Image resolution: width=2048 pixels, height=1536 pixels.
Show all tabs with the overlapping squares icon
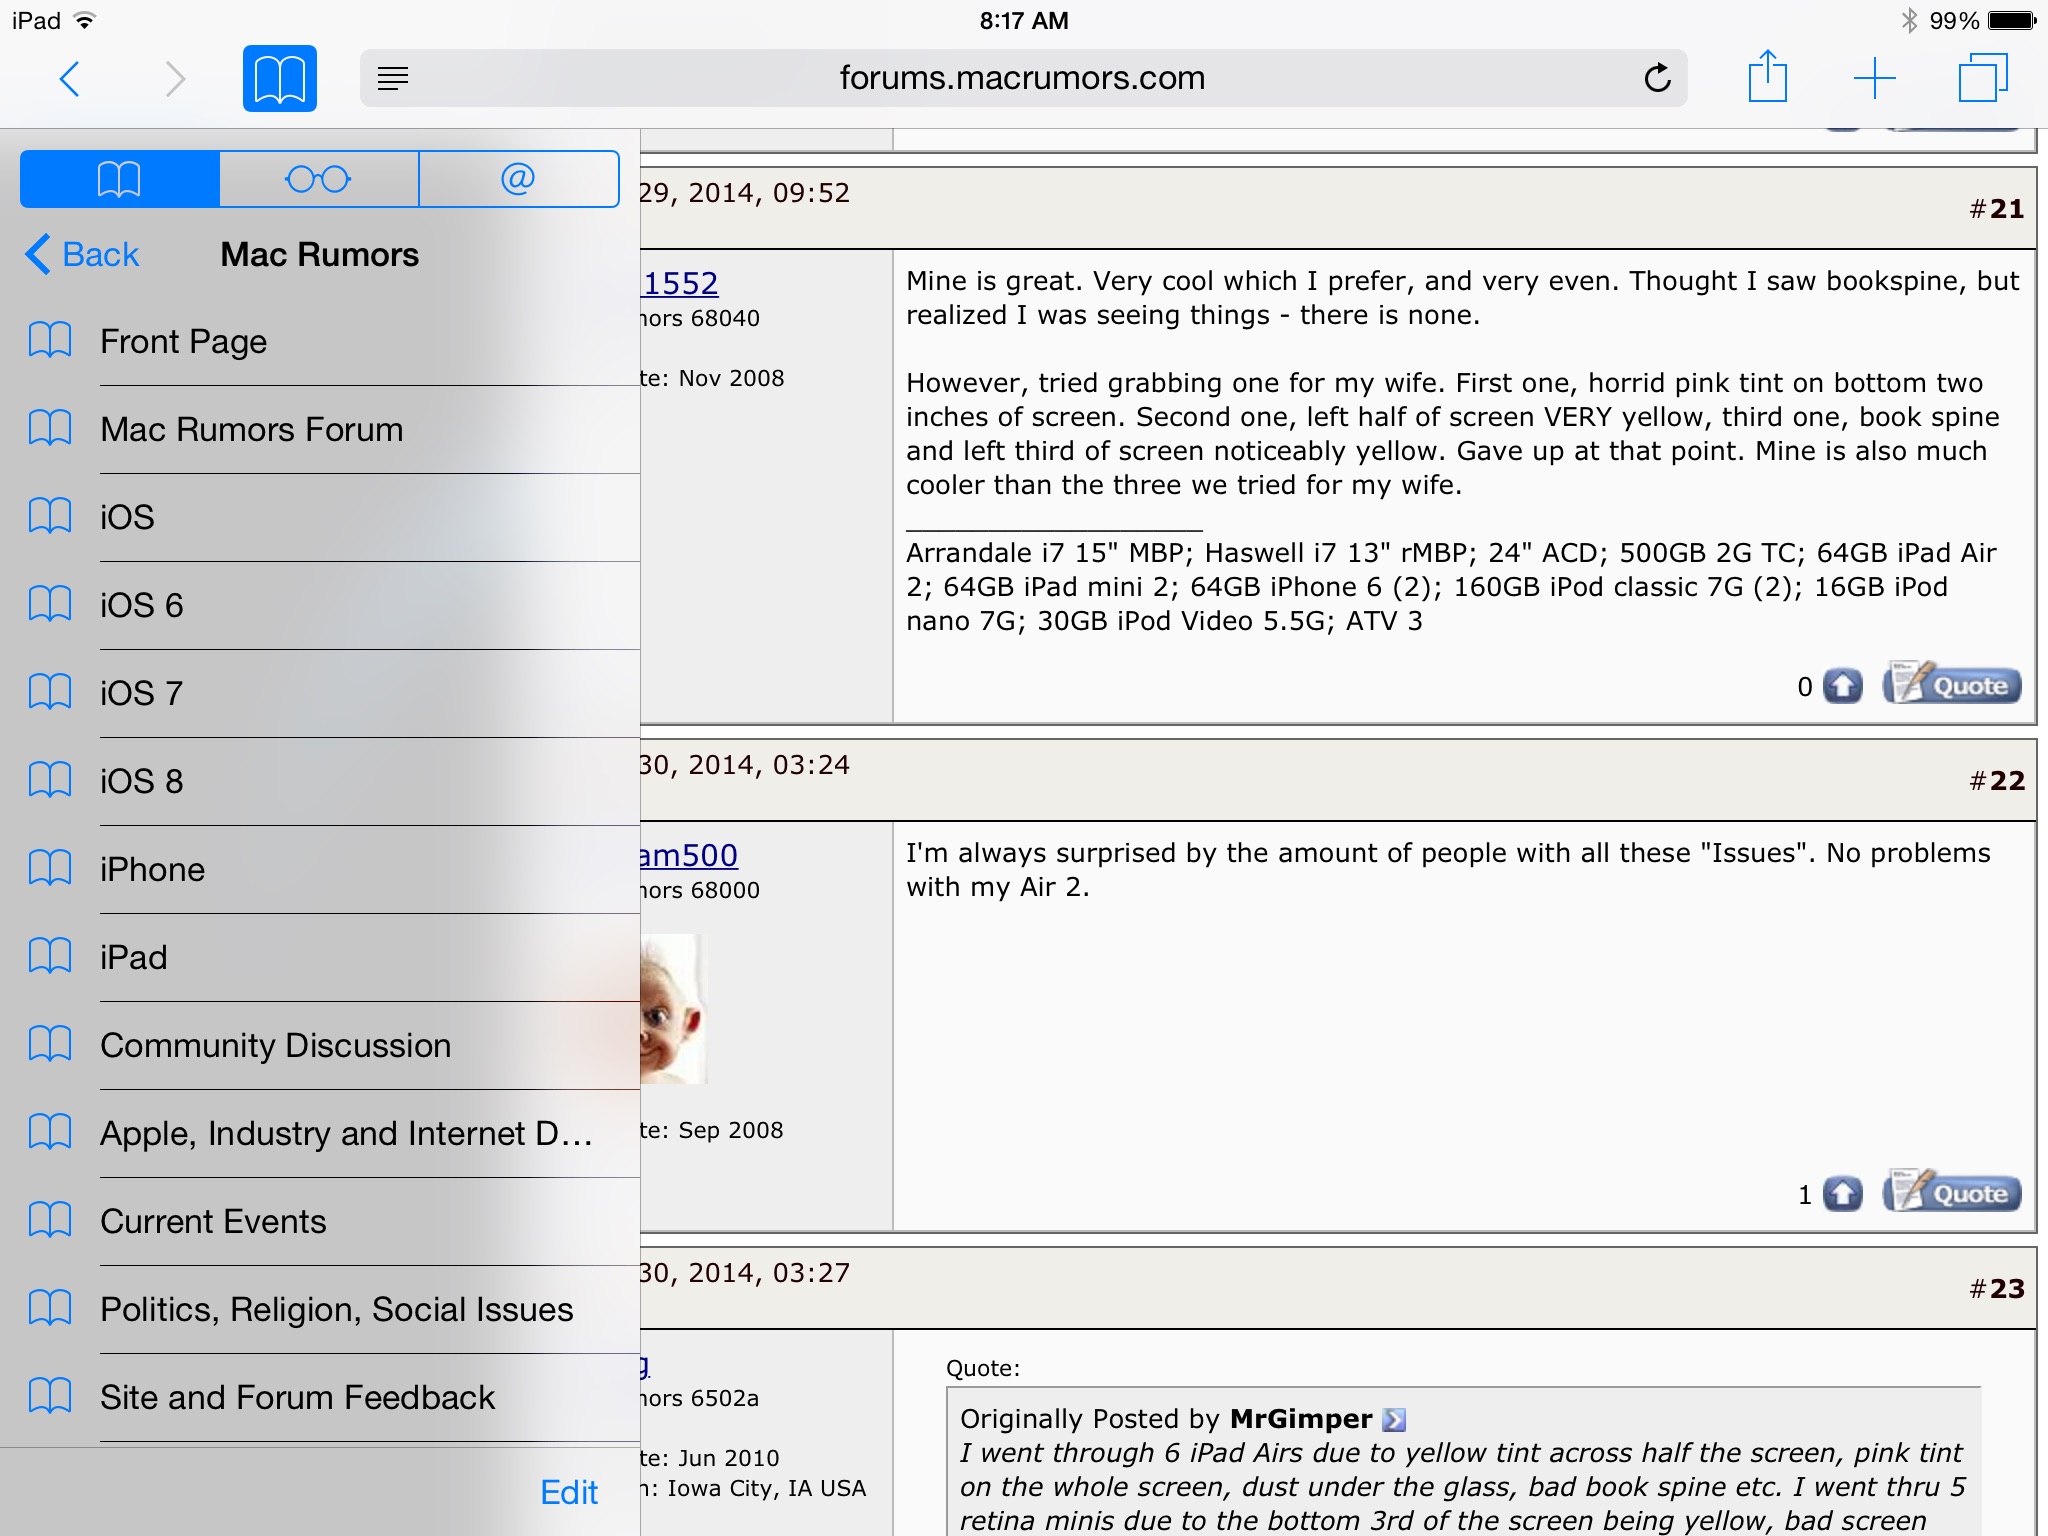pyautogui.click(x=1982, y=77)
